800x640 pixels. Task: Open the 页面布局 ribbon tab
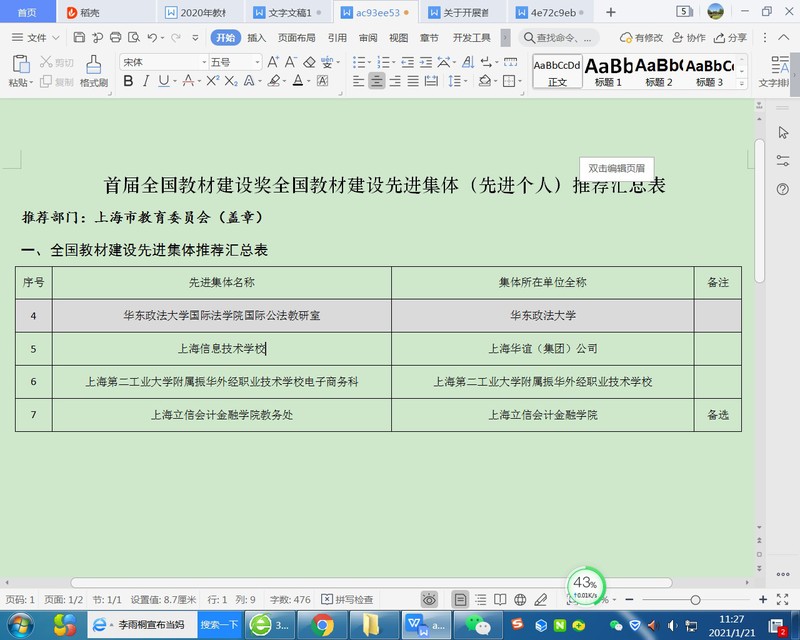[x=296, y=38]
